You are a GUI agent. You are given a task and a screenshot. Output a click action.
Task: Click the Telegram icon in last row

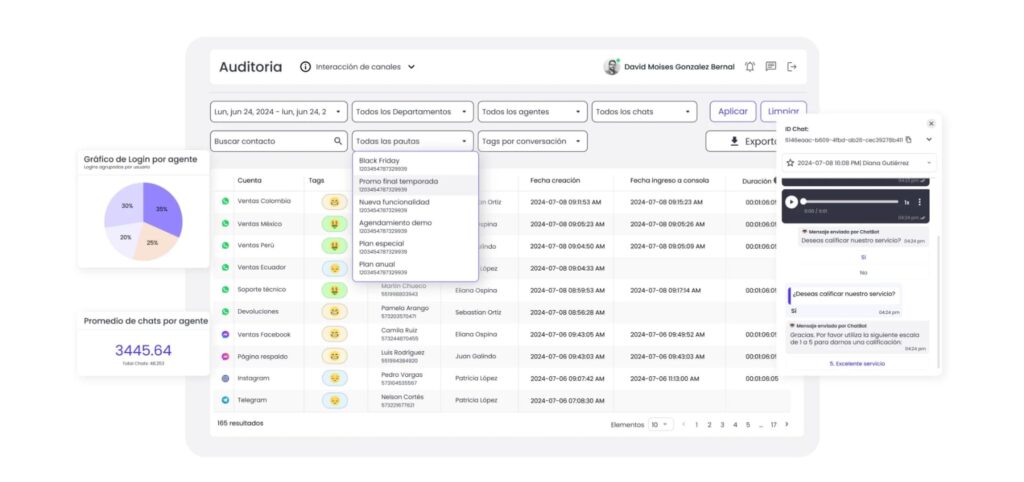225,400
